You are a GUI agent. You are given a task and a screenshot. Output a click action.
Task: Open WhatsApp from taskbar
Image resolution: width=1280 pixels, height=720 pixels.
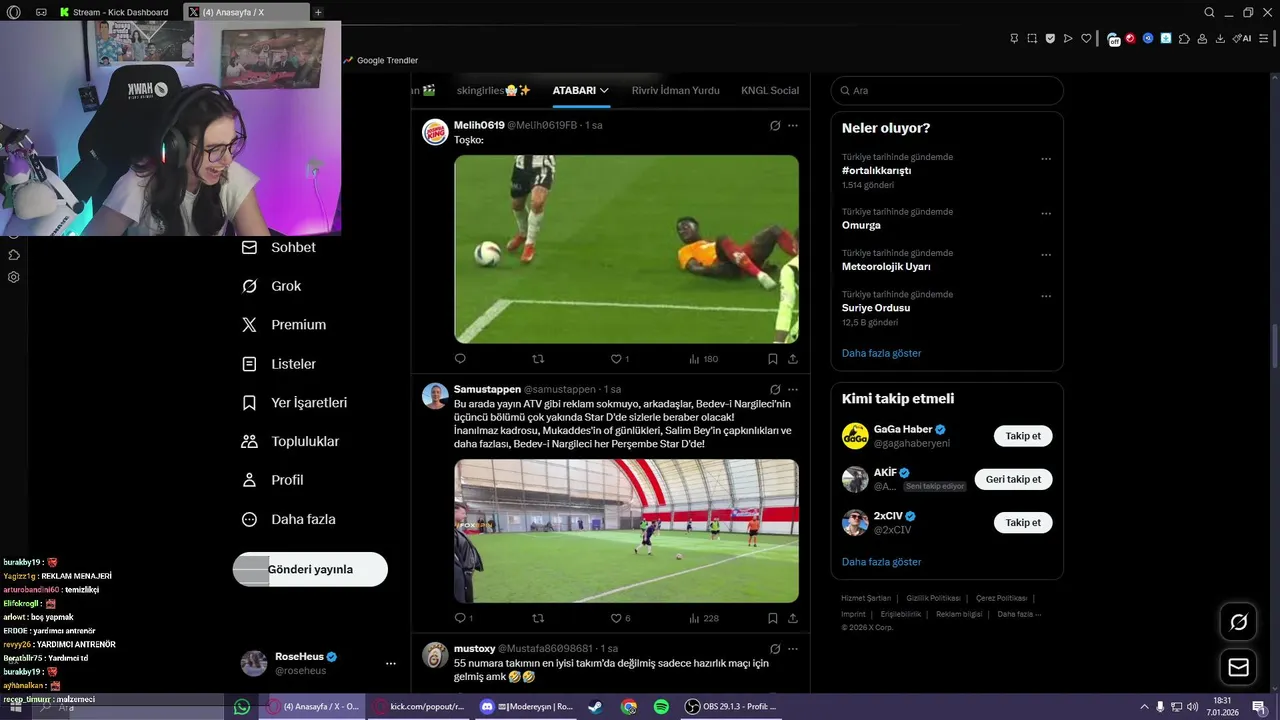coord(241,707)
